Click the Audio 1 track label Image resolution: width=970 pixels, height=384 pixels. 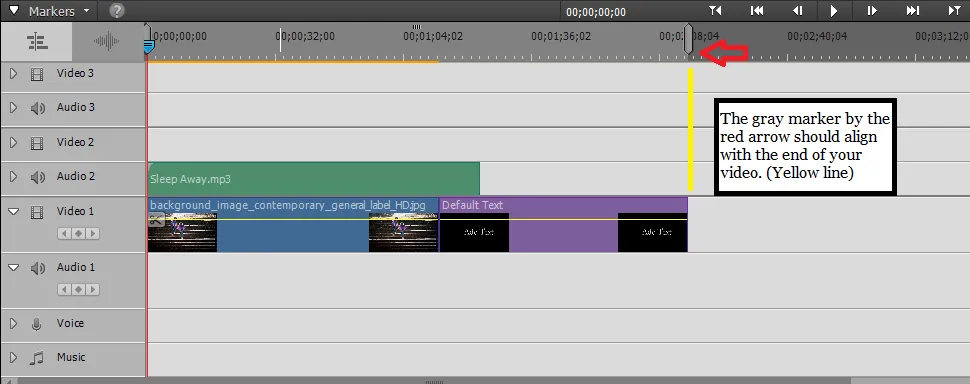(x=76, y=268)
